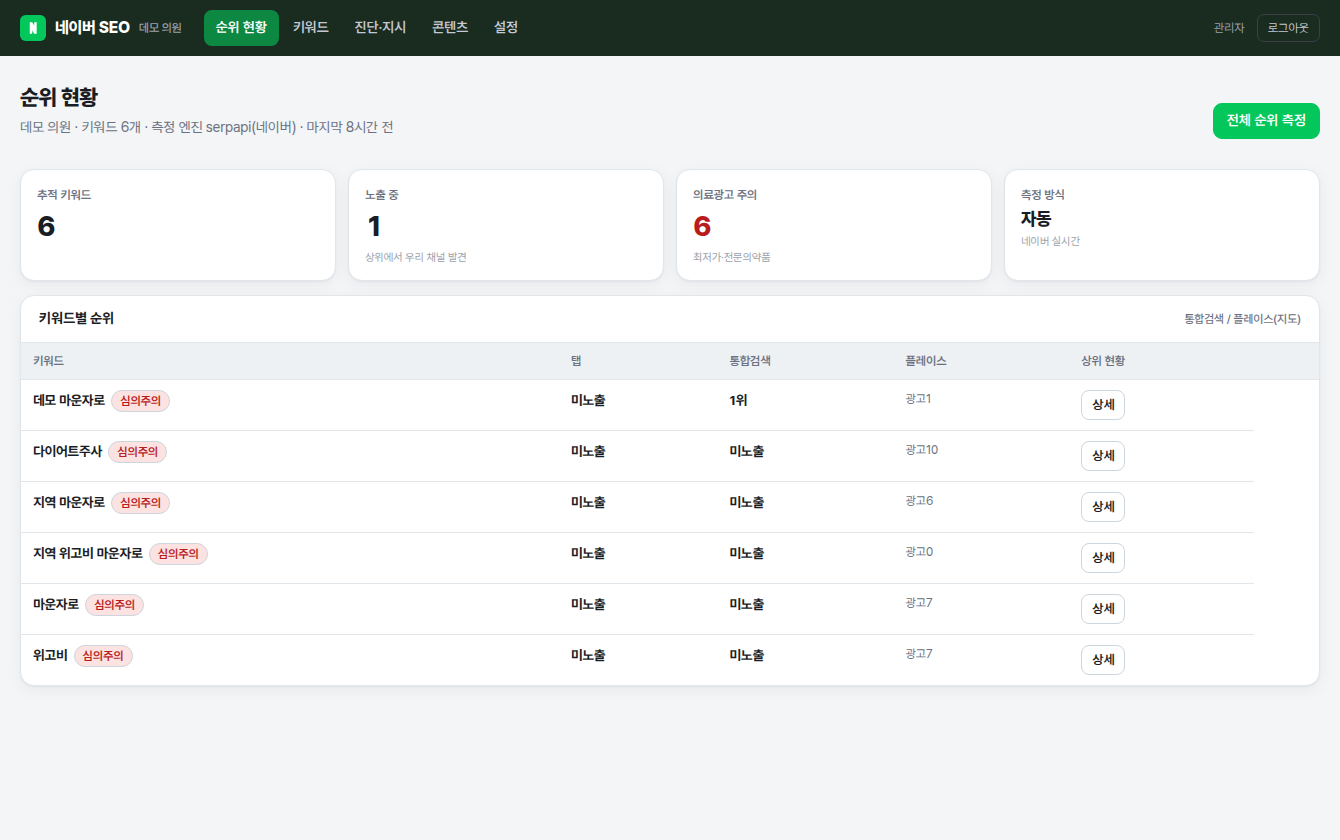
Task: Open 상세 for 지역 마운자로 row
Action: point(1103,507)
